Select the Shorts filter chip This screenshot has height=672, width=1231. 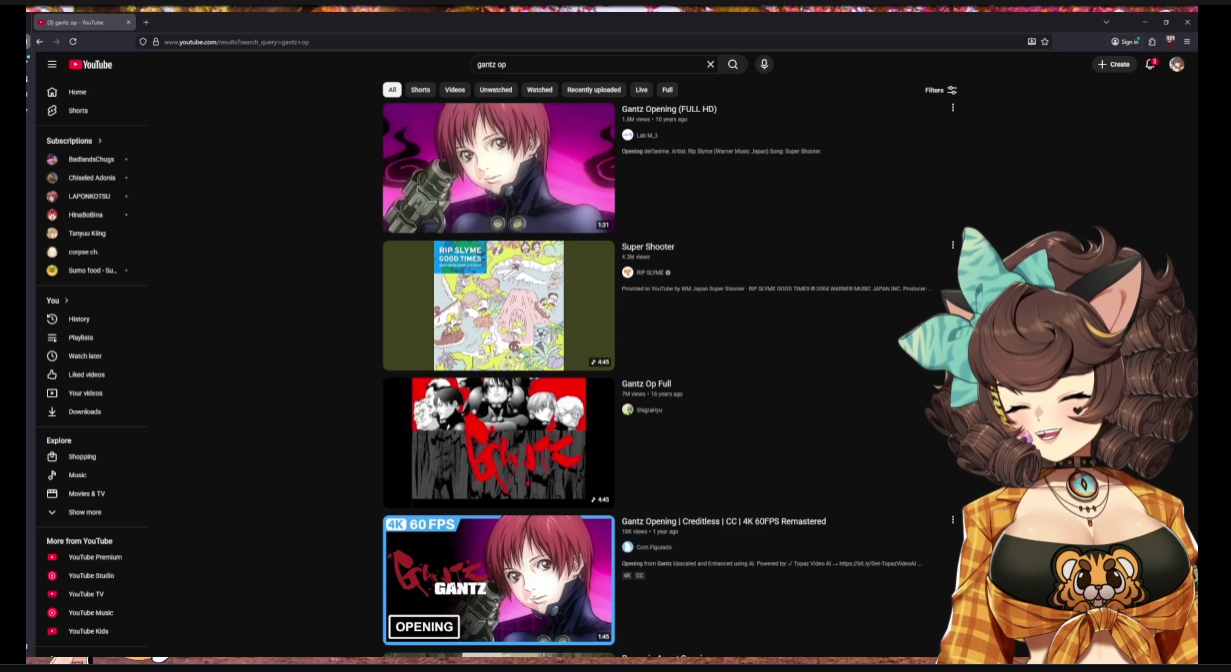pyautogui.click(x=420, y=90)
